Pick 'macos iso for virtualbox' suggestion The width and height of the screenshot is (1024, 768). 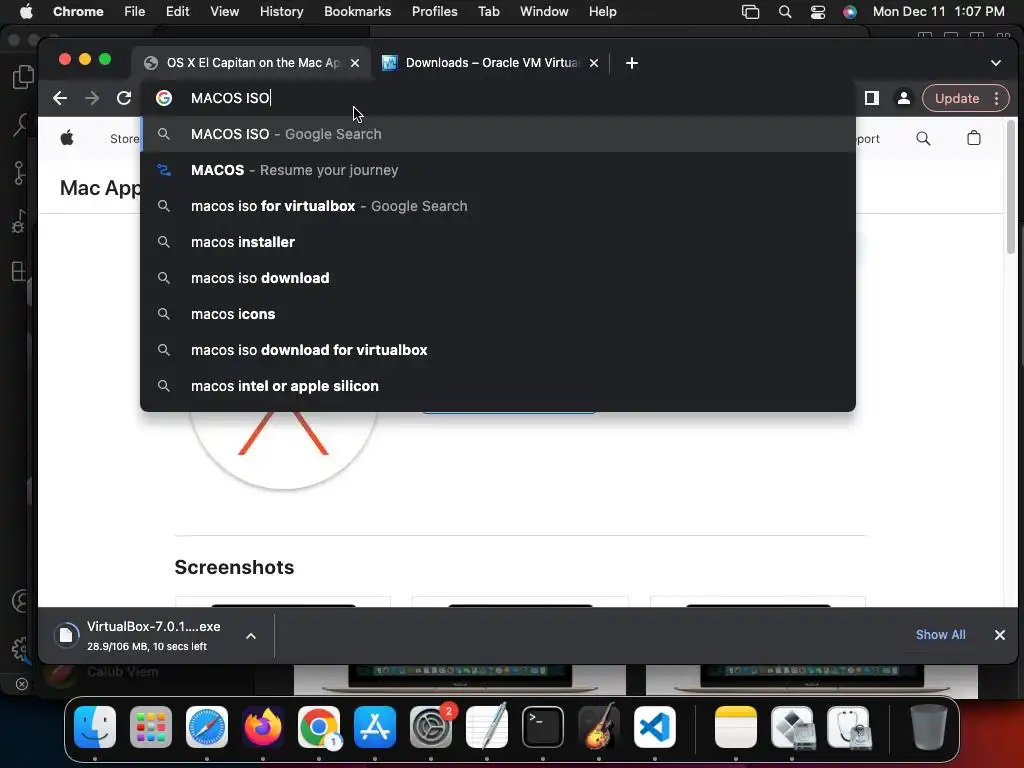pyautogui.click(x=498, y=206)
